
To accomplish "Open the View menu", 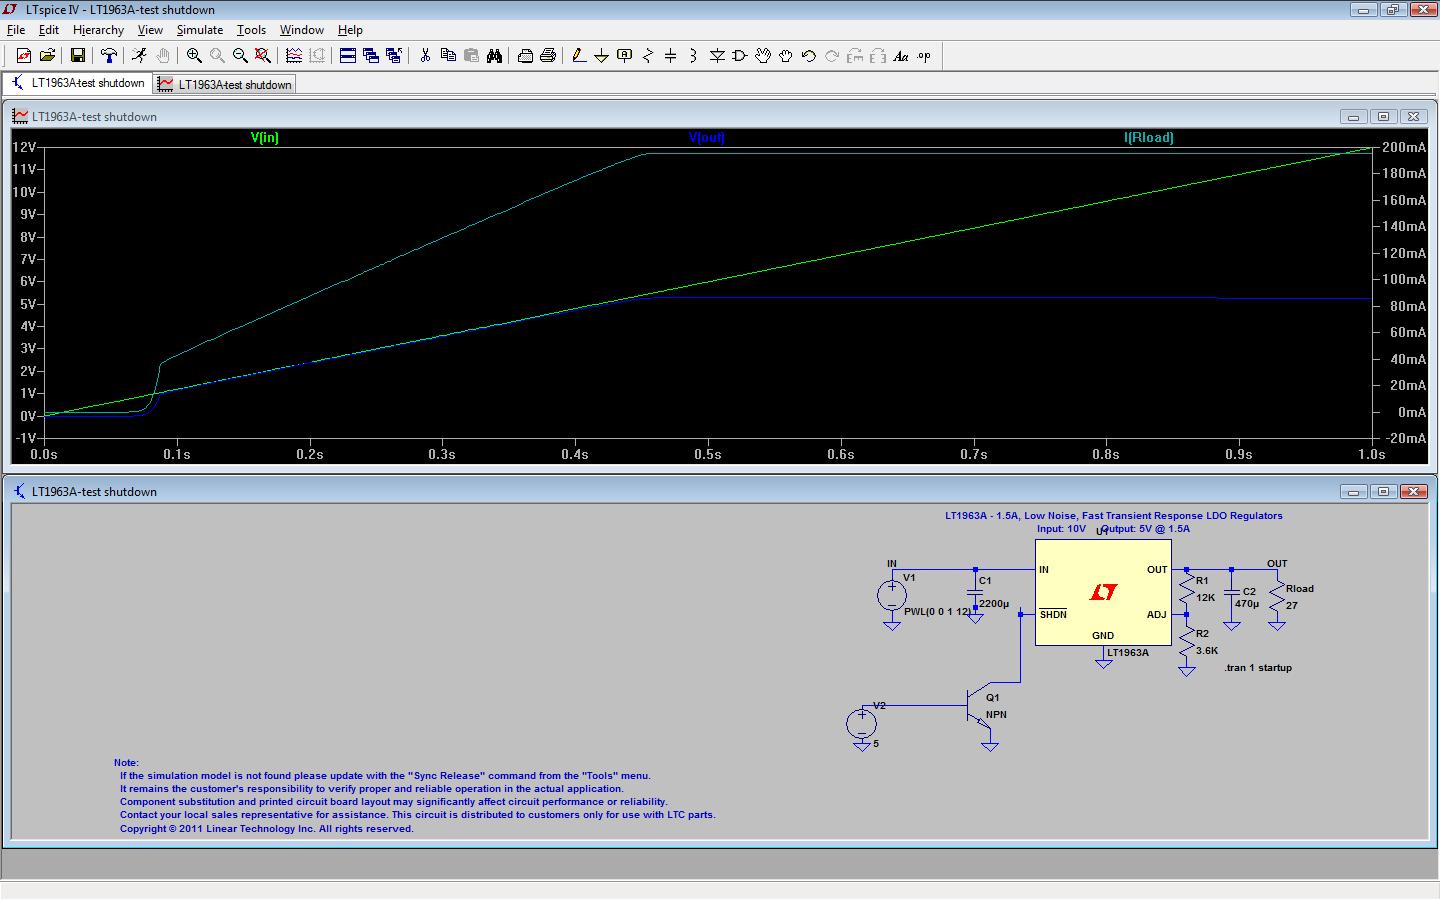I will pyautogui.click(x=150, y=30).
